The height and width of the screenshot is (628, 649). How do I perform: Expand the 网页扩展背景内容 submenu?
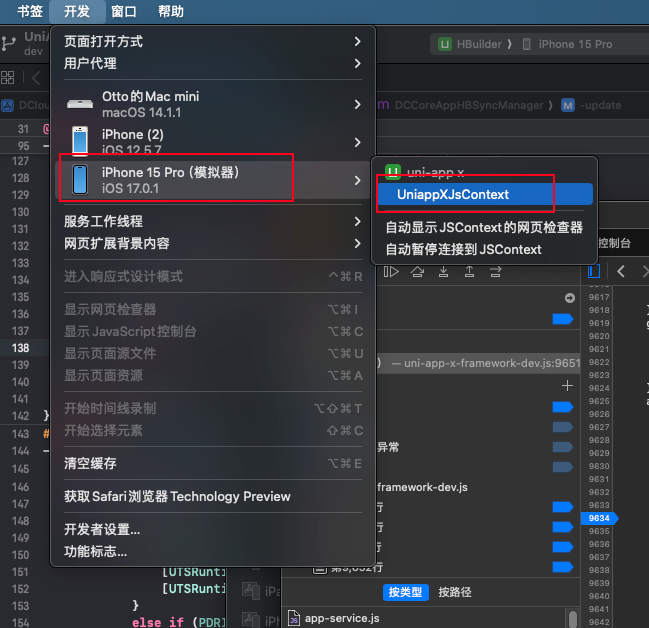coord(213,243)
